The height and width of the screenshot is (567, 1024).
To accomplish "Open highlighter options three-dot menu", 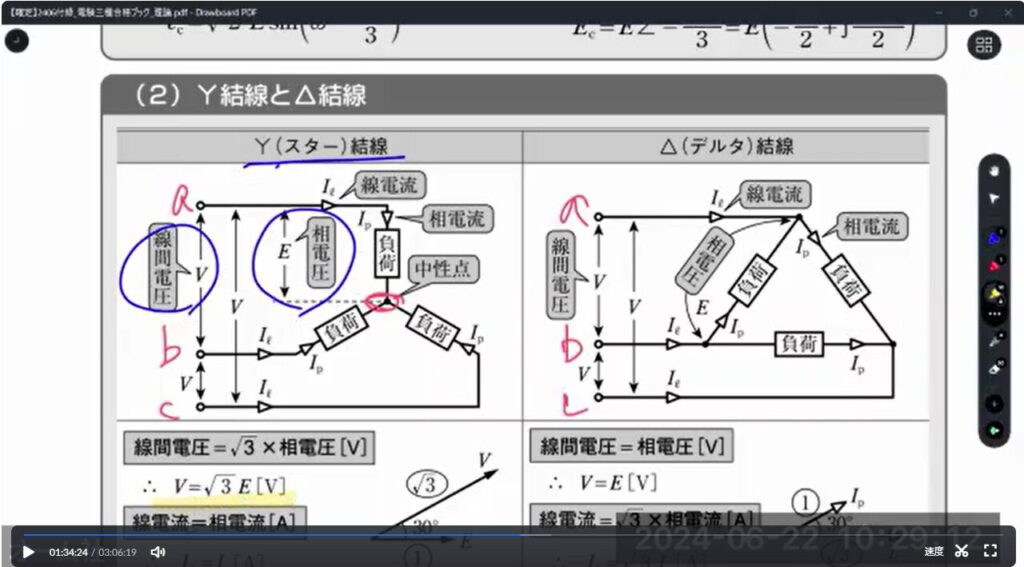I will [x=994, y=314].
